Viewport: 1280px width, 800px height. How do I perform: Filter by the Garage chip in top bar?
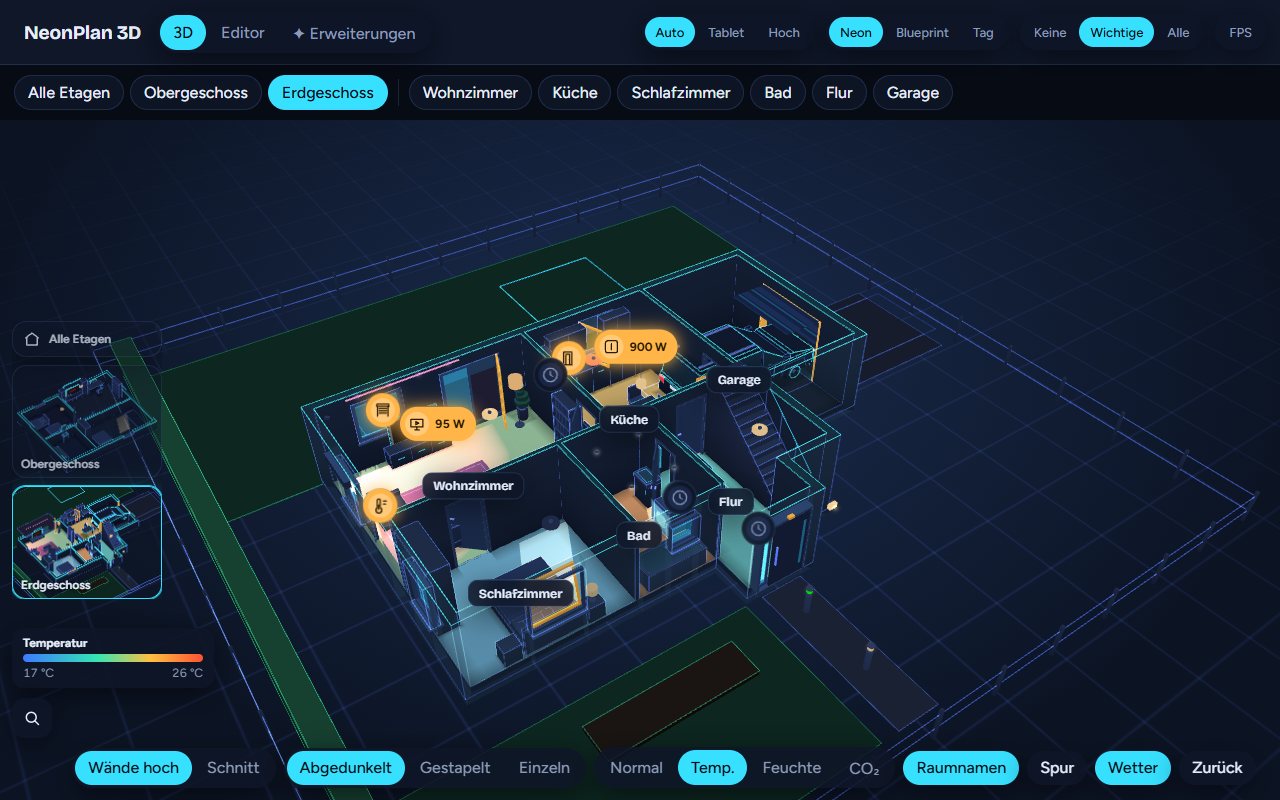point(913,93)
